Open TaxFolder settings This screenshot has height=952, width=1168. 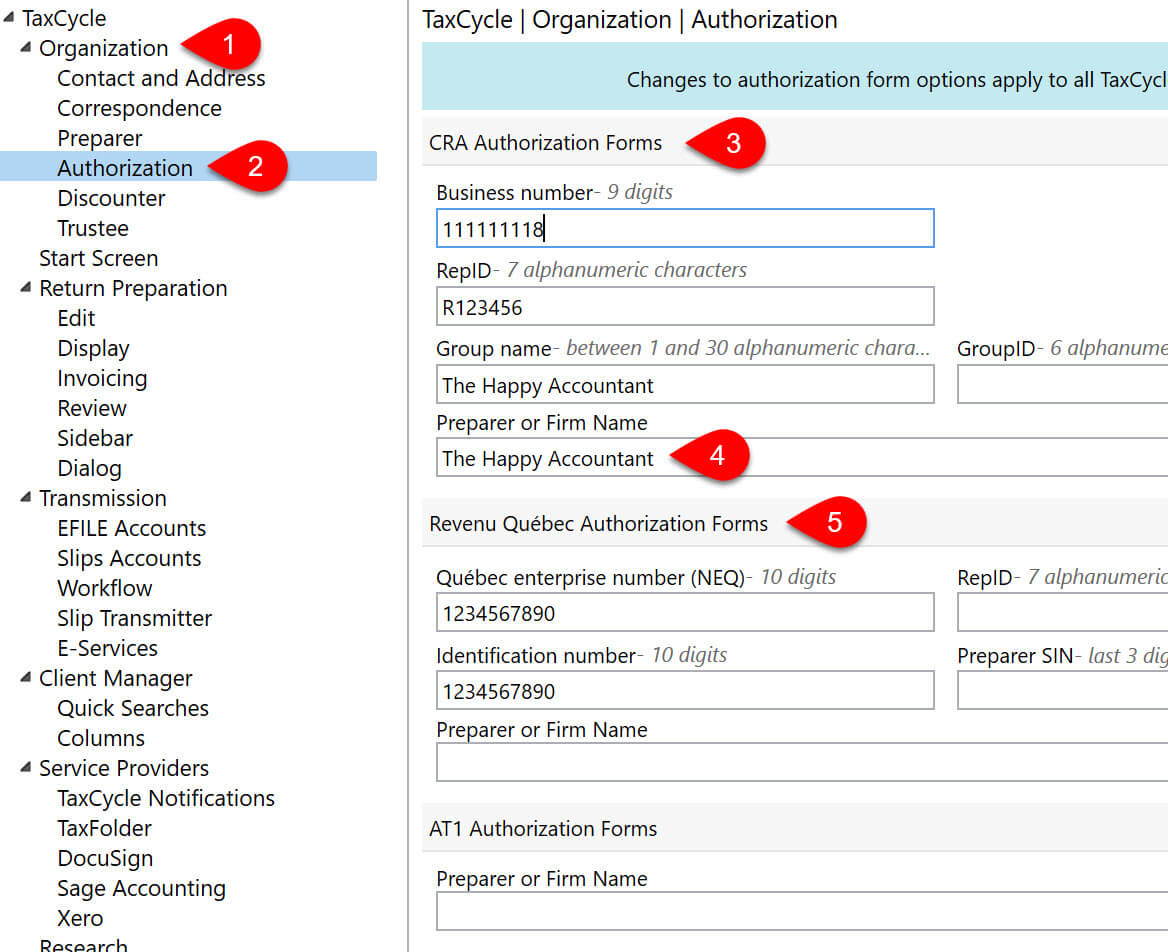104,828
